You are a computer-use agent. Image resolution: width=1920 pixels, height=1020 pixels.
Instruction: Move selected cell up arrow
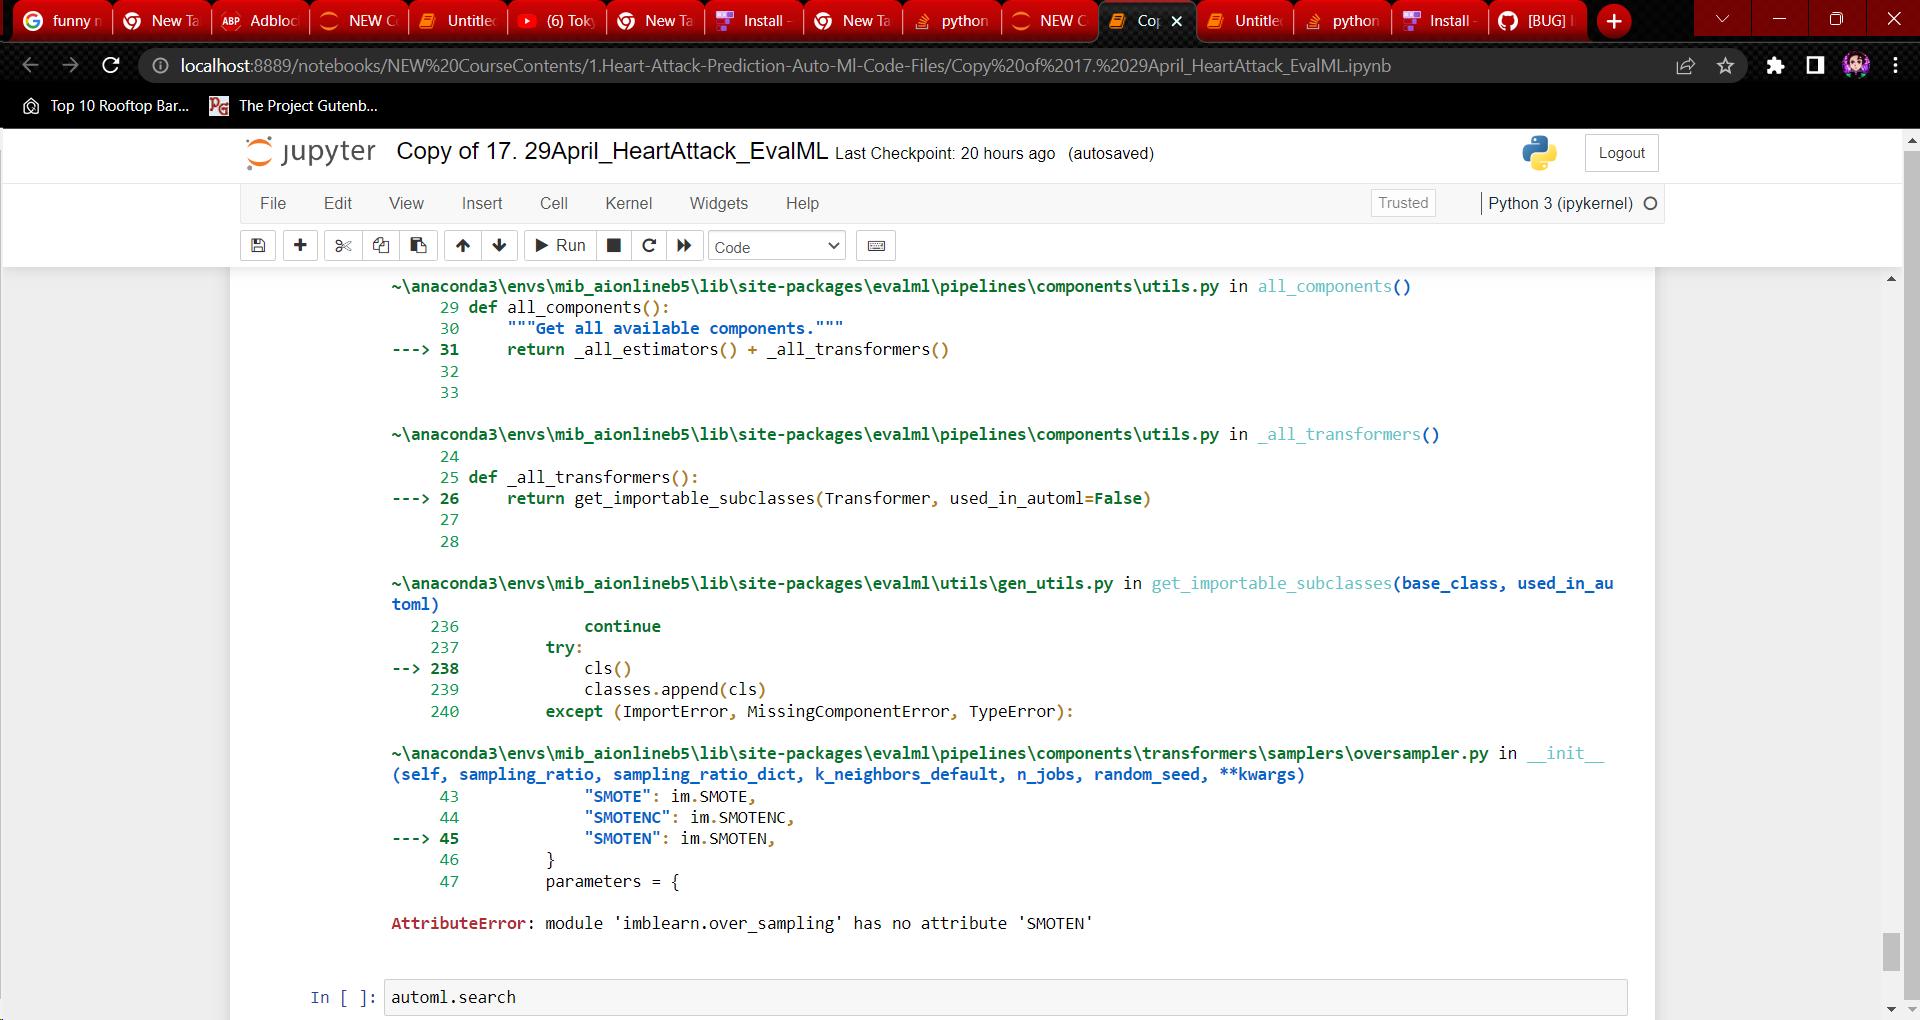(x=462, y=246)
